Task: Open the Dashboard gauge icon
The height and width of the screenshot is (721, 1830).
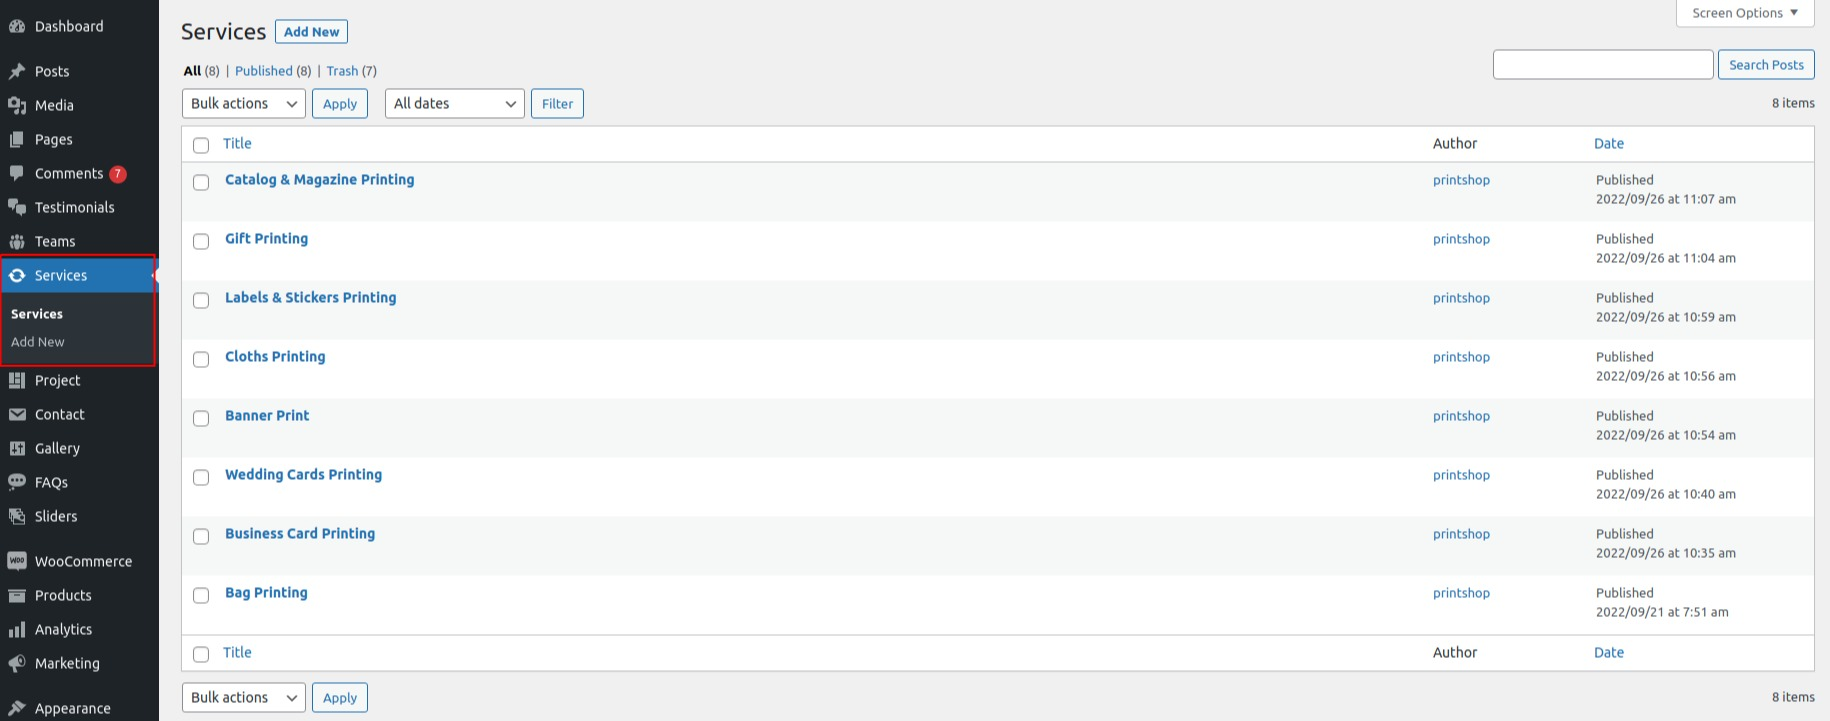Action: coord(17,26)
